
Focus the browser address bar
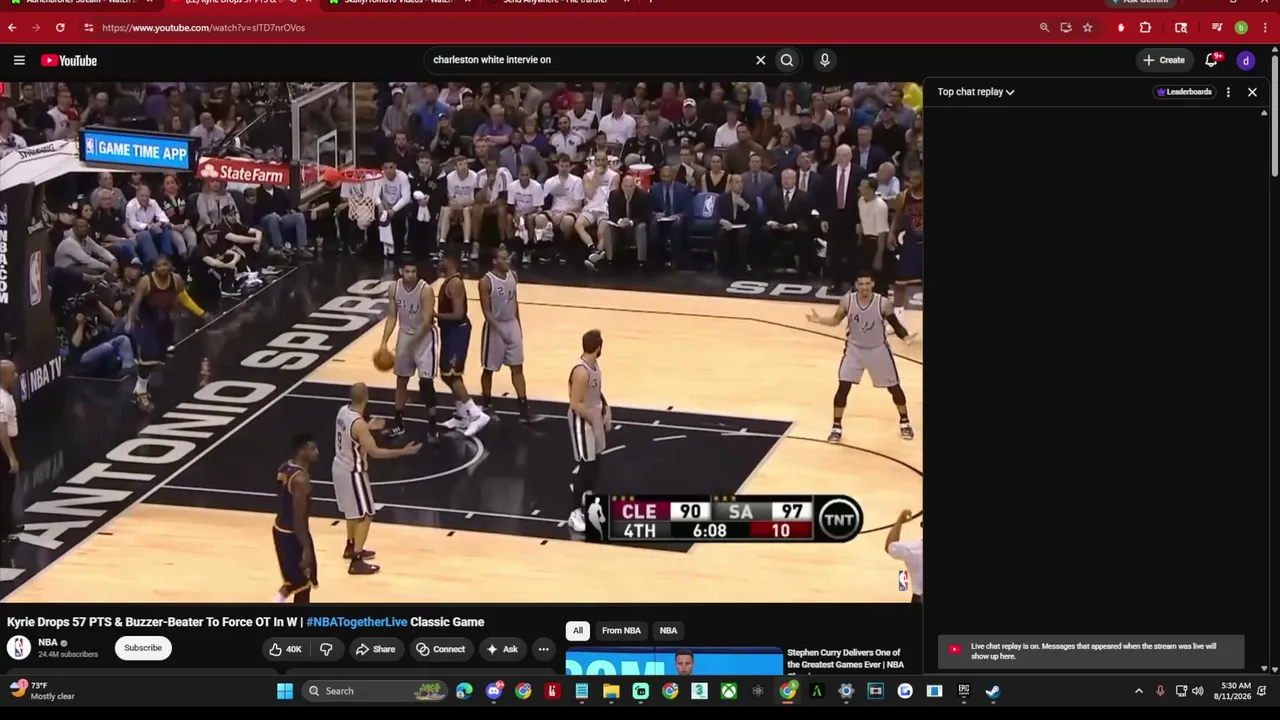point(560,28)
